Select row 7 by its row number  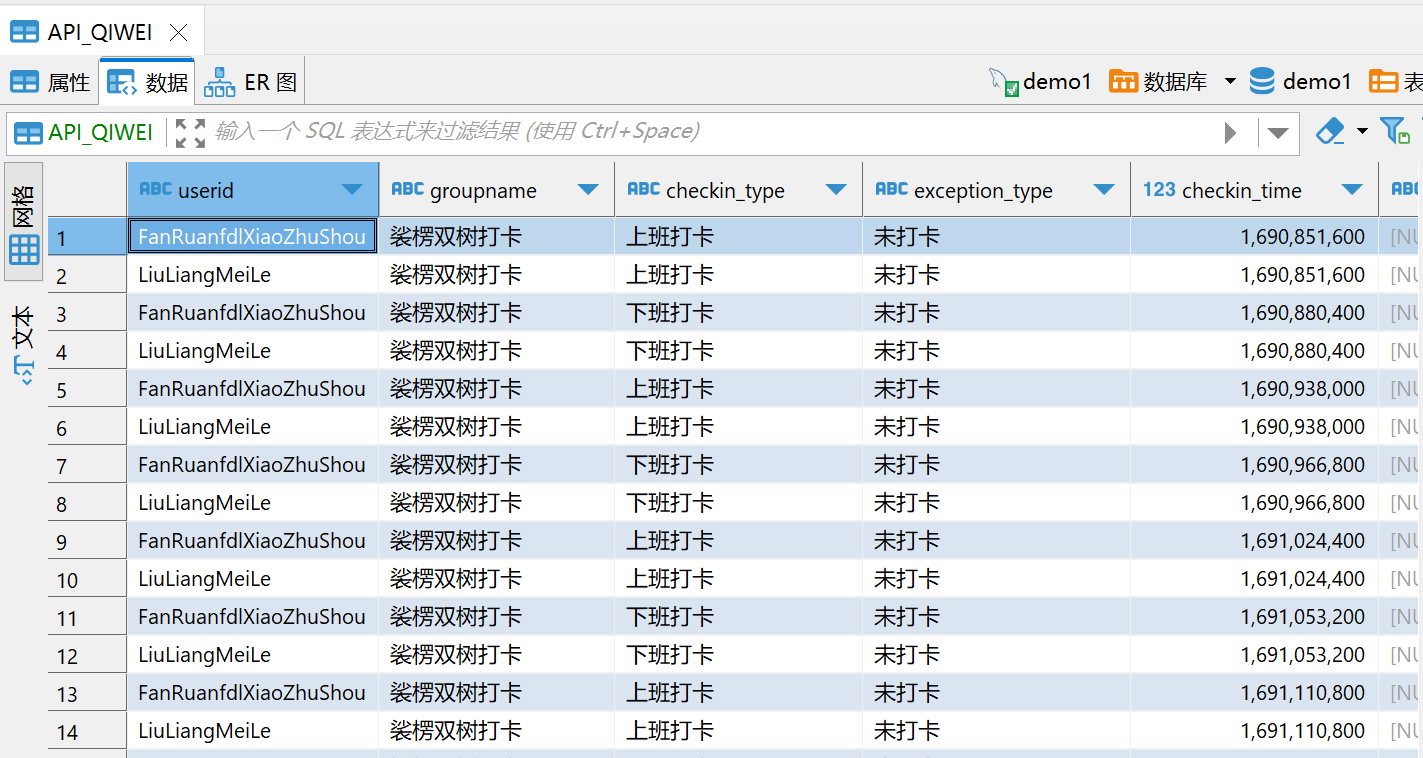tap(87, 465)
